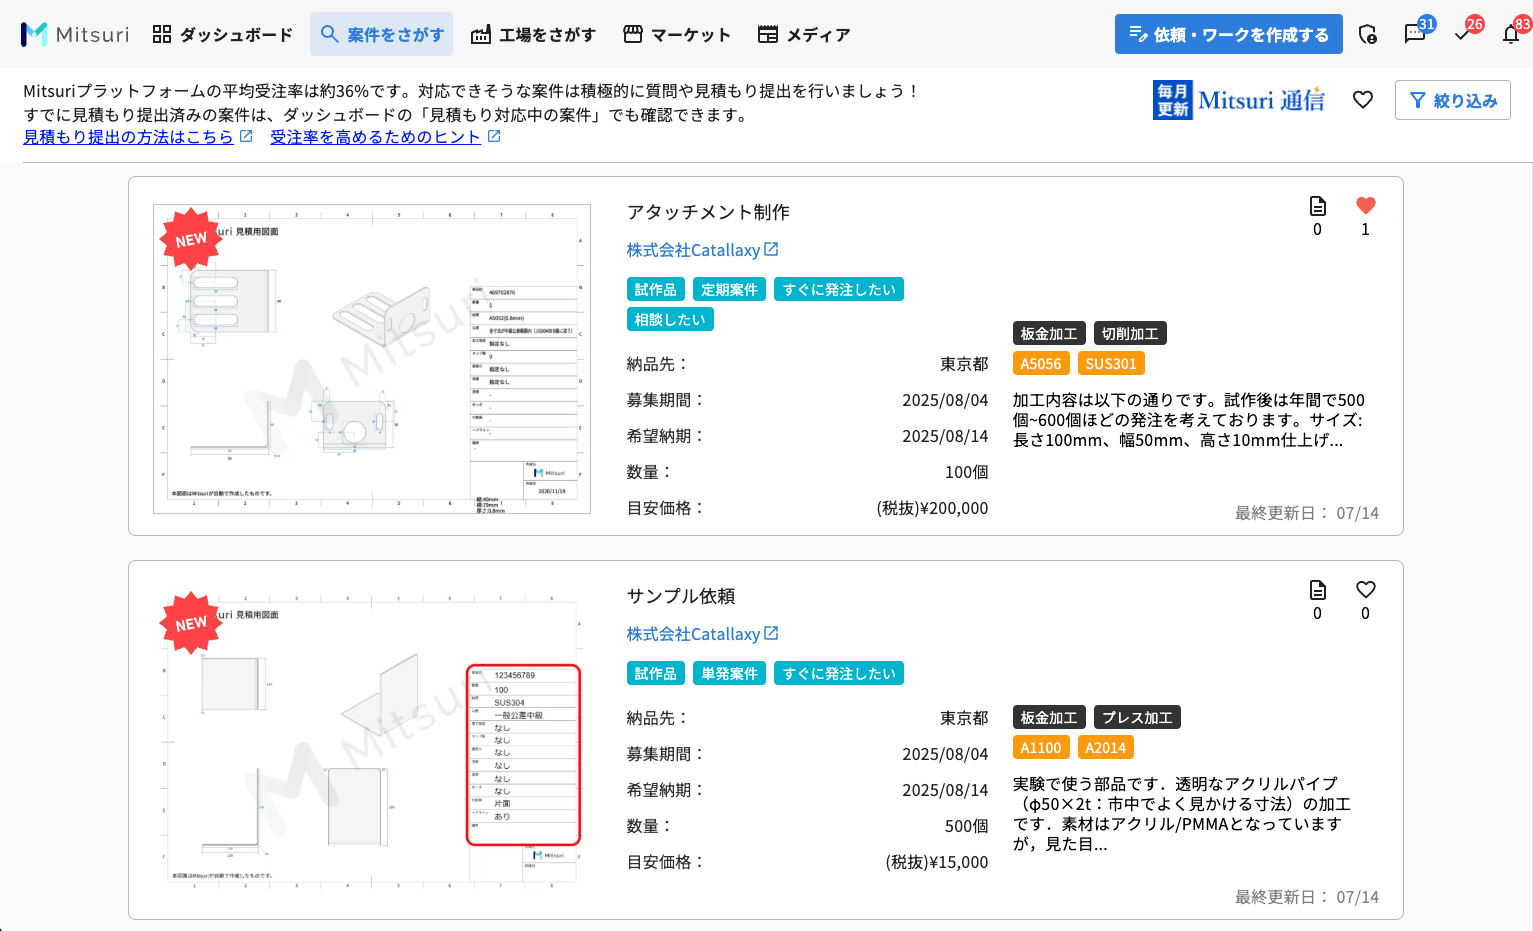Click the プレス加工 tag
This screenshot has width=1533, height=931.
pyautogui.click(x=1137, y=718)
